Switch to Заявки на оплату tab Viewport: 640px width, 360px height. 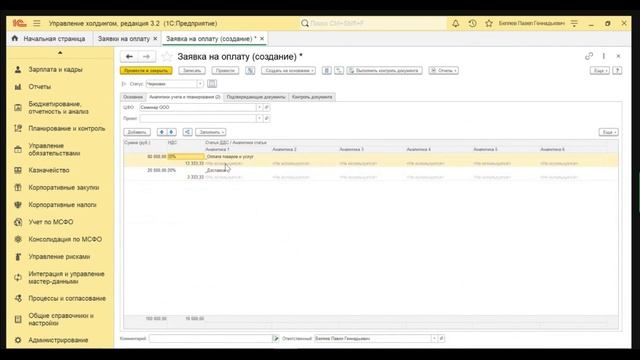[x=124, y=38]
